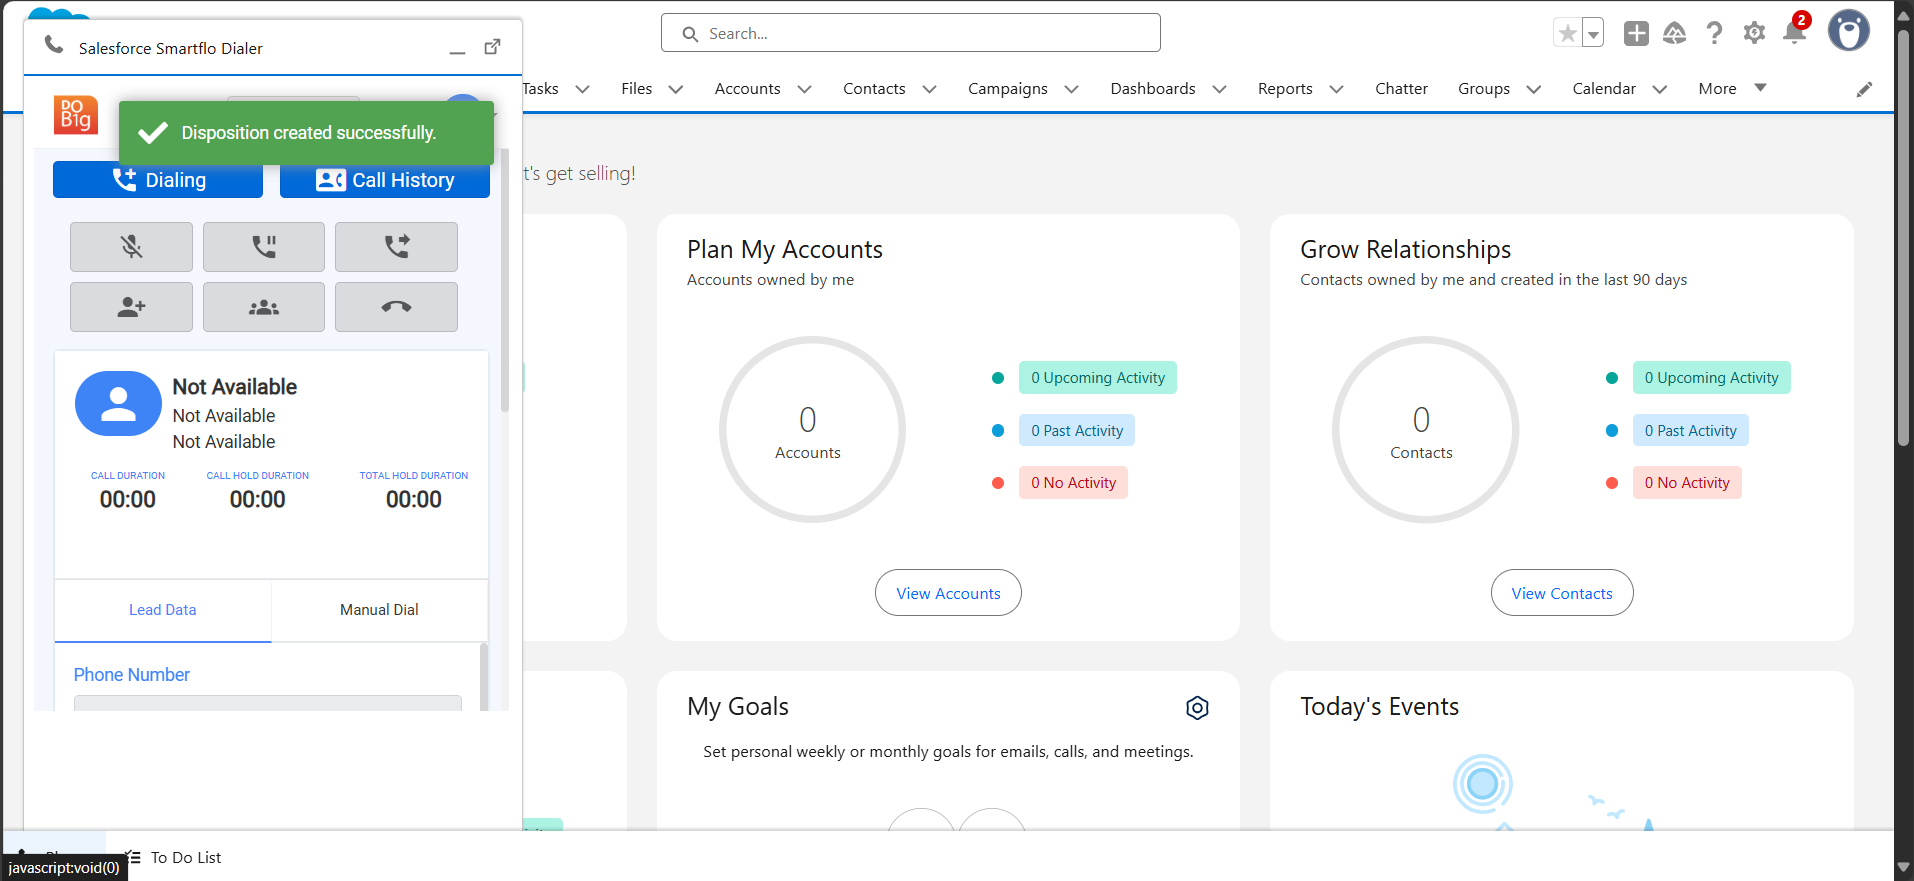Switch to the Manual Dial tab
The height and width of the screenshot is (881, 1914).
[x=379, y=610]
